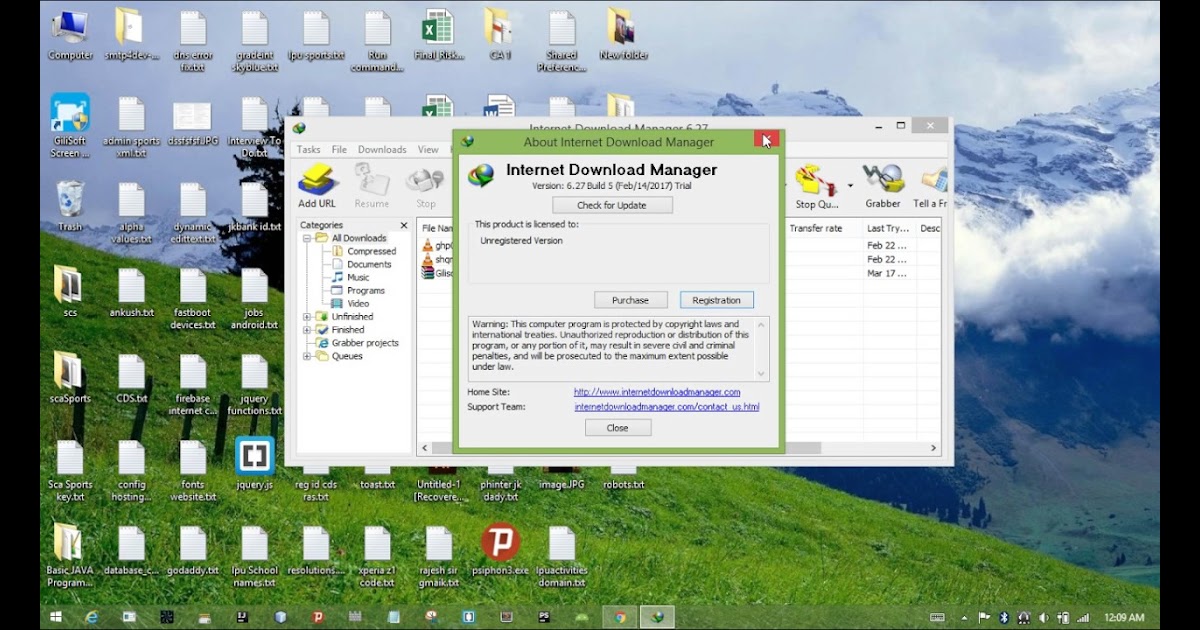This screenshot has height=630, width=1200.
Task: Select the Compressed category
Action: point(371,251)
